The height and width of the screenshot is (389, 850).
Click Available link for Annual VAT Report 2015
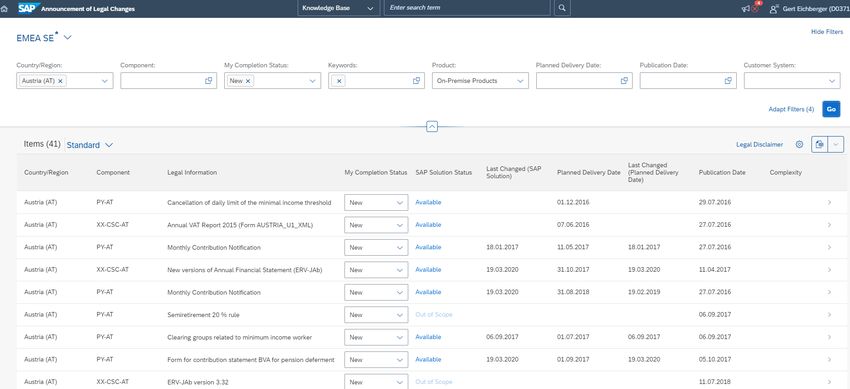[428, 224]
